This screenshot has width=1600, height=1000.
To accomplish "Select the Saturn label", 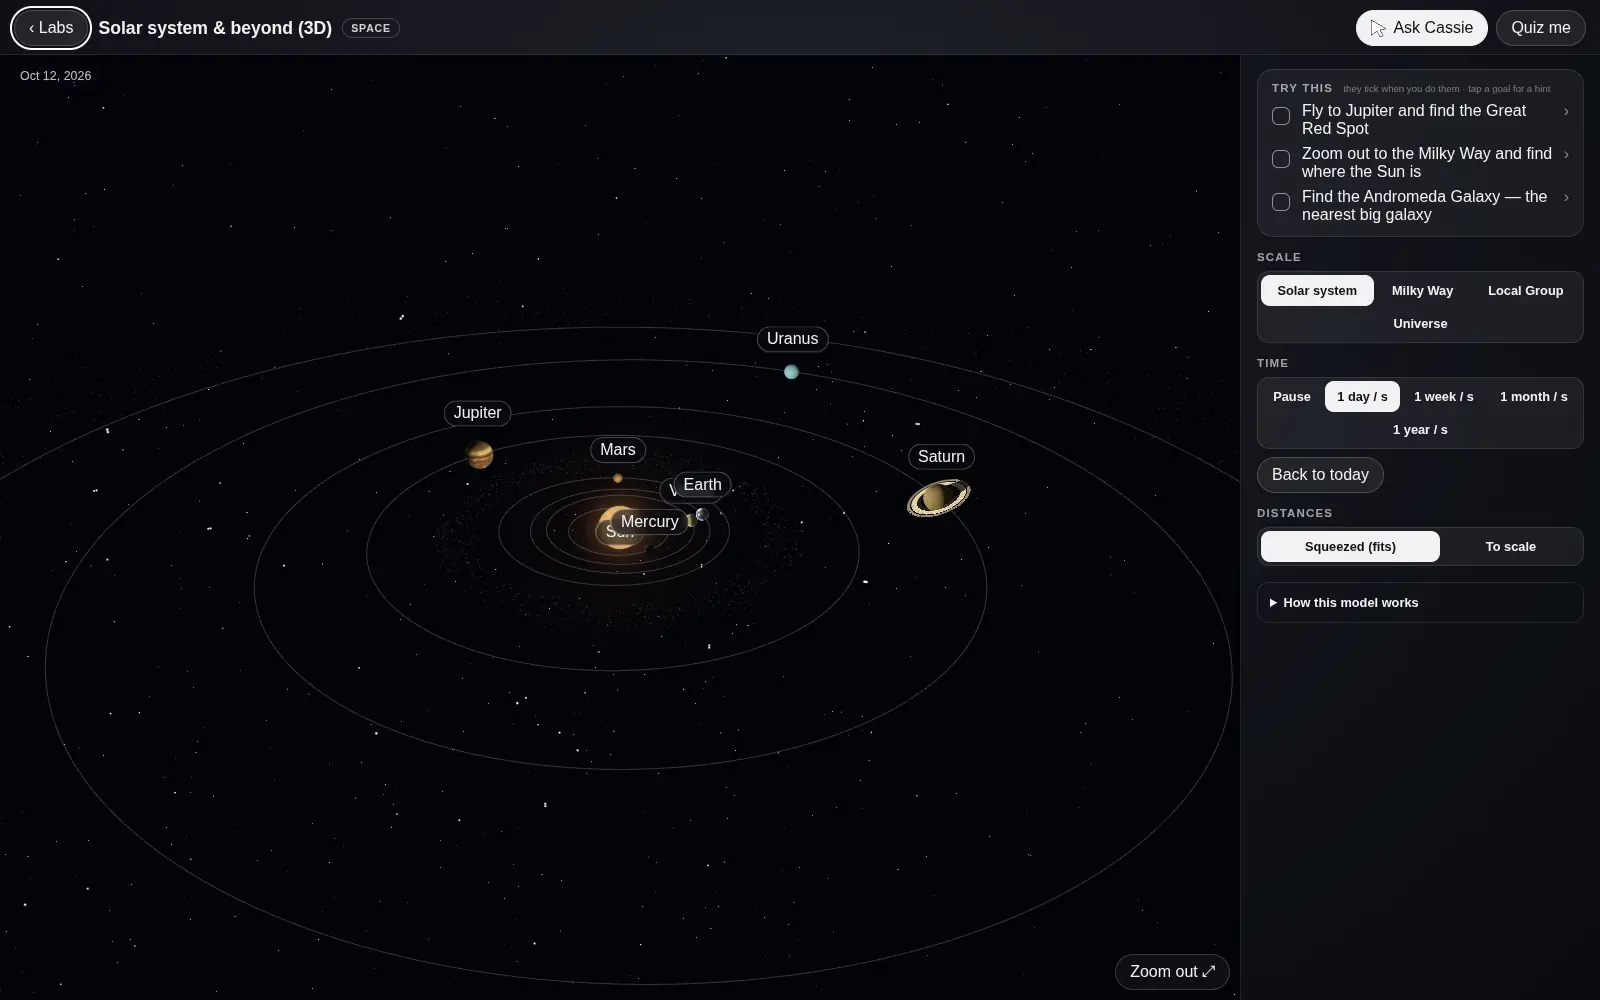I will pyautogui.click(x=941, y=457).
